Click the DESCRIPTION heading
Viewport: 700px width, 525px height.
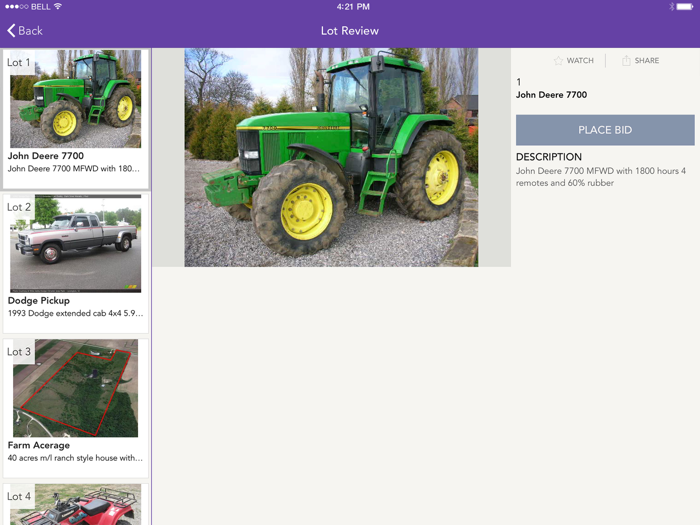click(x=549, y=157)
